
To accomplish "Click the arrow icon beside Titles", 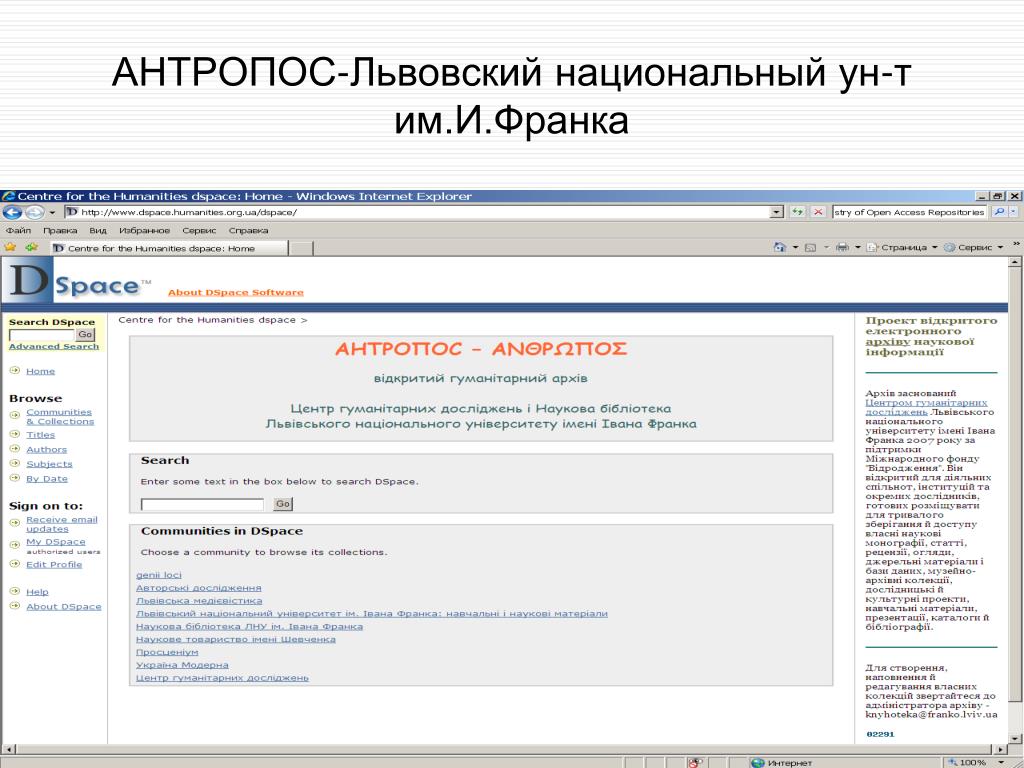I will (15, 434).
